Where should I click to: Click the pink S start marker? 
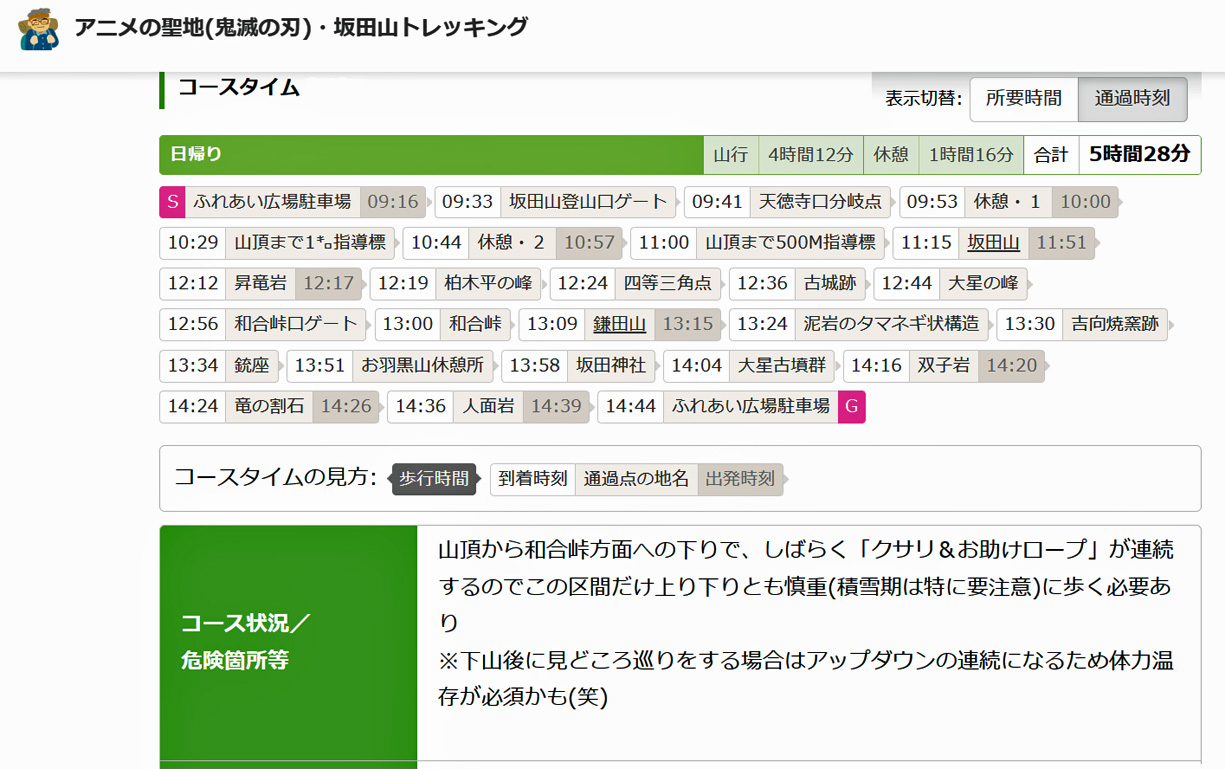pyautogui.click(x=172, y=202)
